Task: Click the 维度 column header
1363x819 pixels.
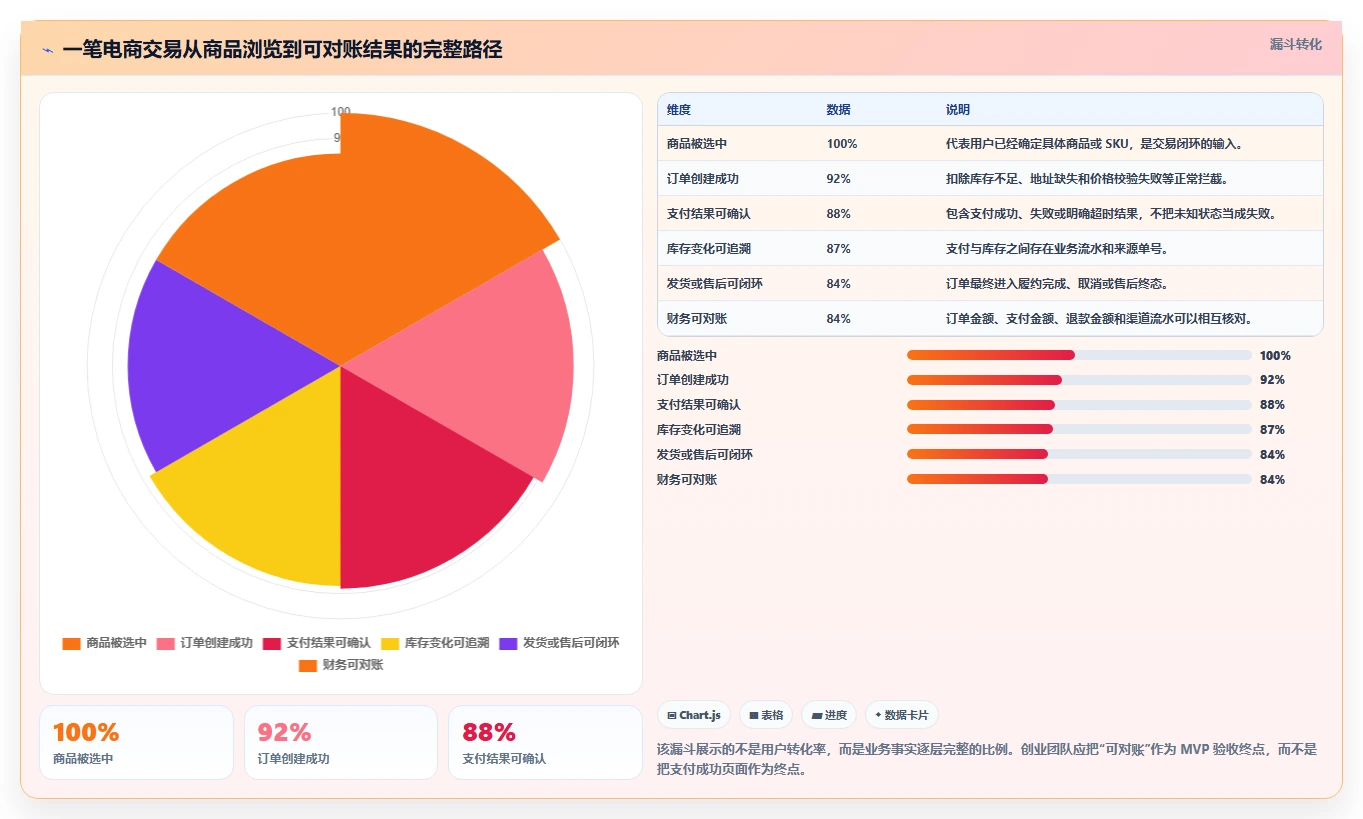Action: pos(679,110)
